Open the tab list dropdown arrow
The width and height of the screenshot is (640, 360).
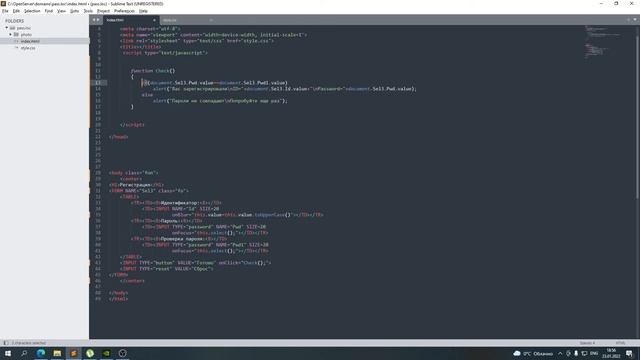tap(635, 20)
